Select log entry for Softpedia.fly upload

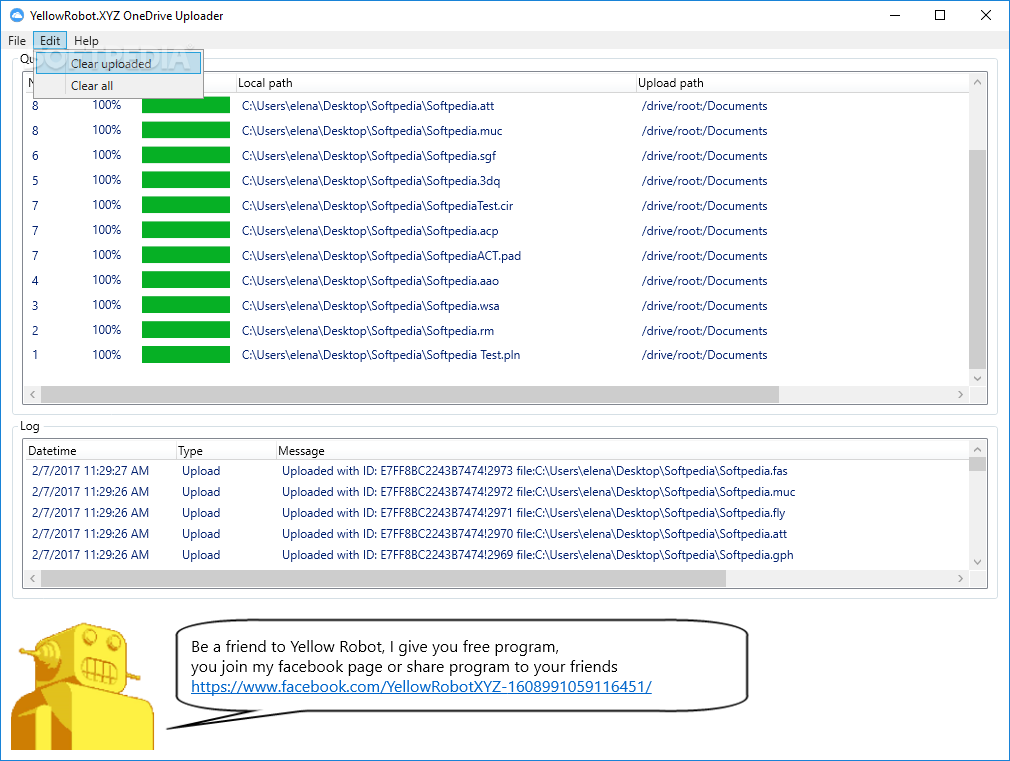(496, 513)
